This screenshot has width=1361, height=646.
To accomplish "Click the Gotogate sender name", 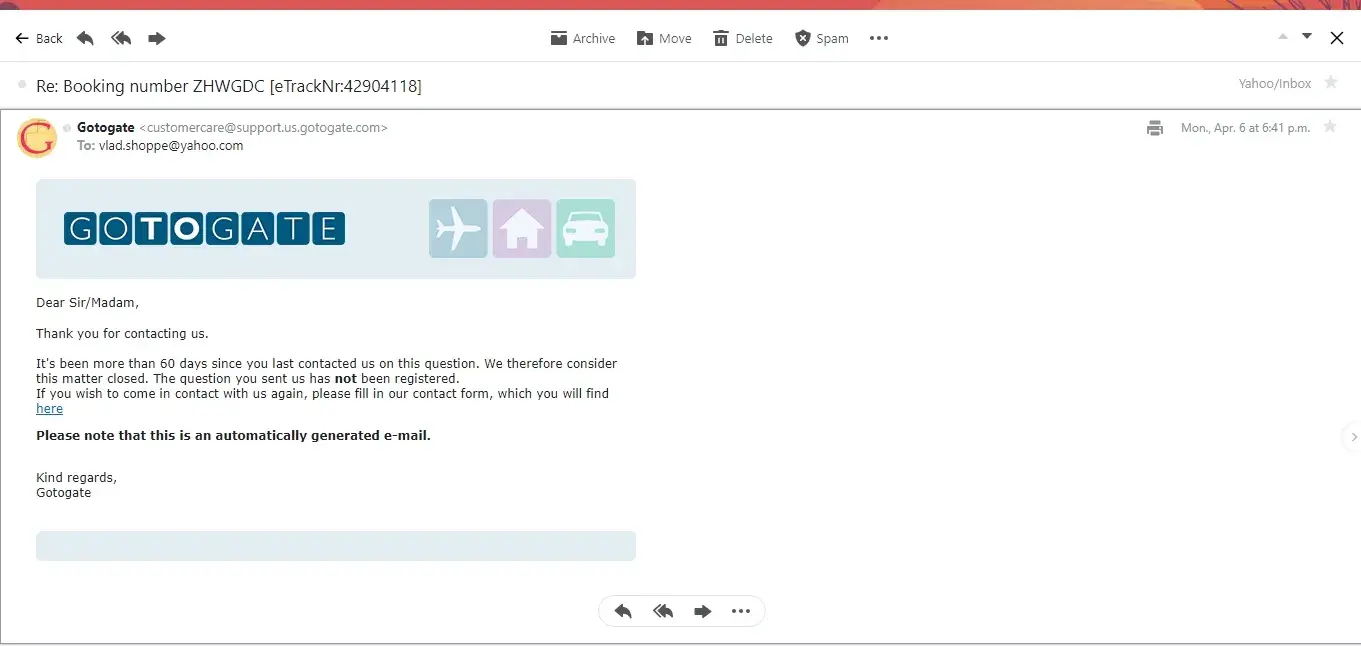I will 106,128.
